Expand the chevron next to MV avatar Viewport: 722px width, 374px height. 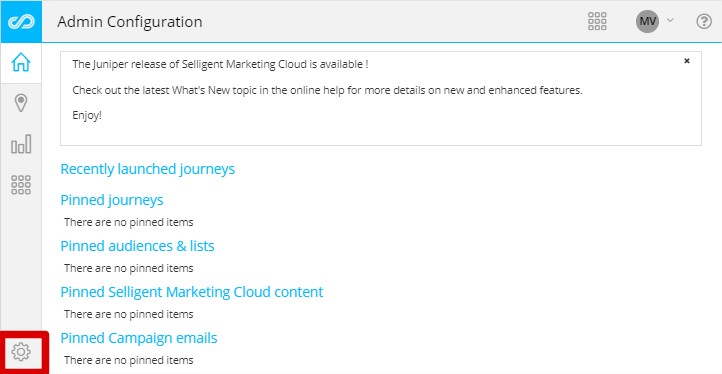[x=670, y=20]
